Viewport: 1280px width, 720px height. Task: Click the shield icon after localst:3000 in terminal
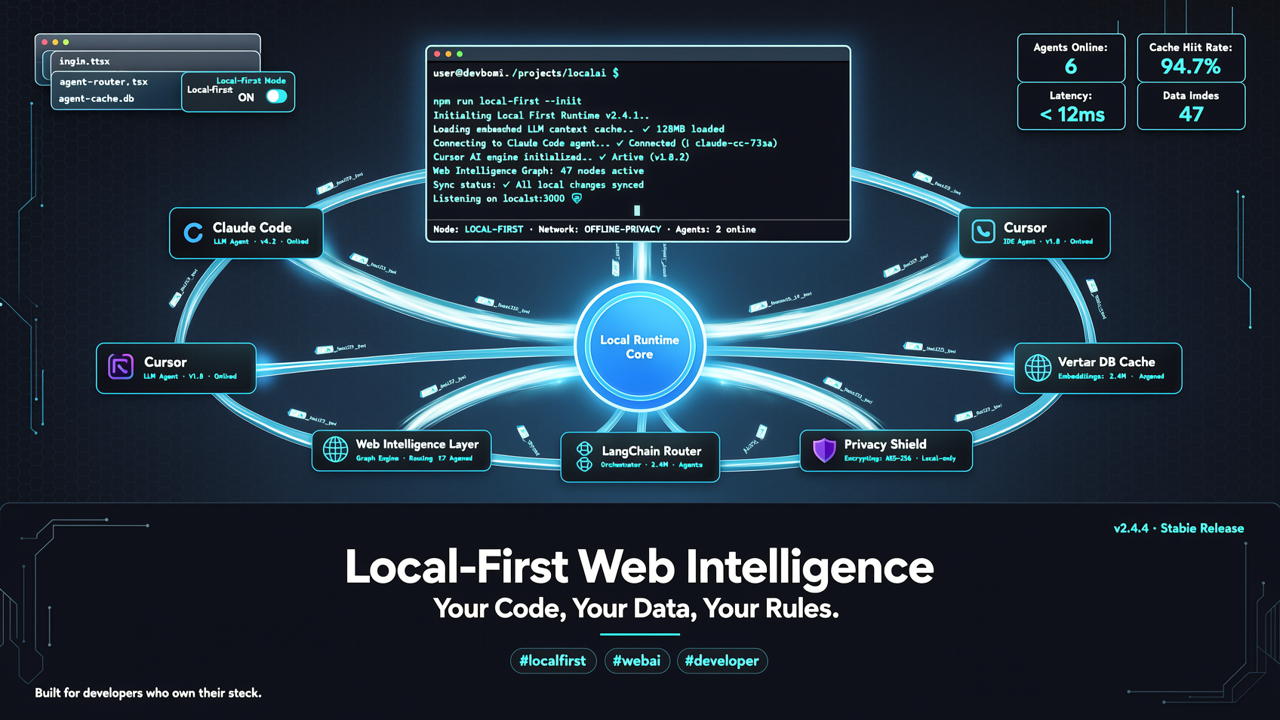(577, 199)
